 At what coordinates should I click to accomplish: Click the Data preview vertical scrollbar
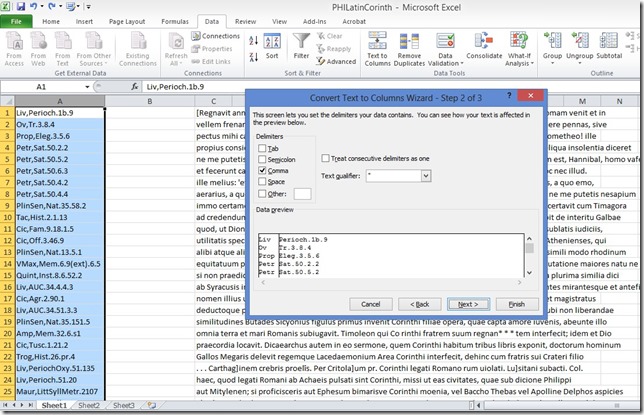[529, 256]
